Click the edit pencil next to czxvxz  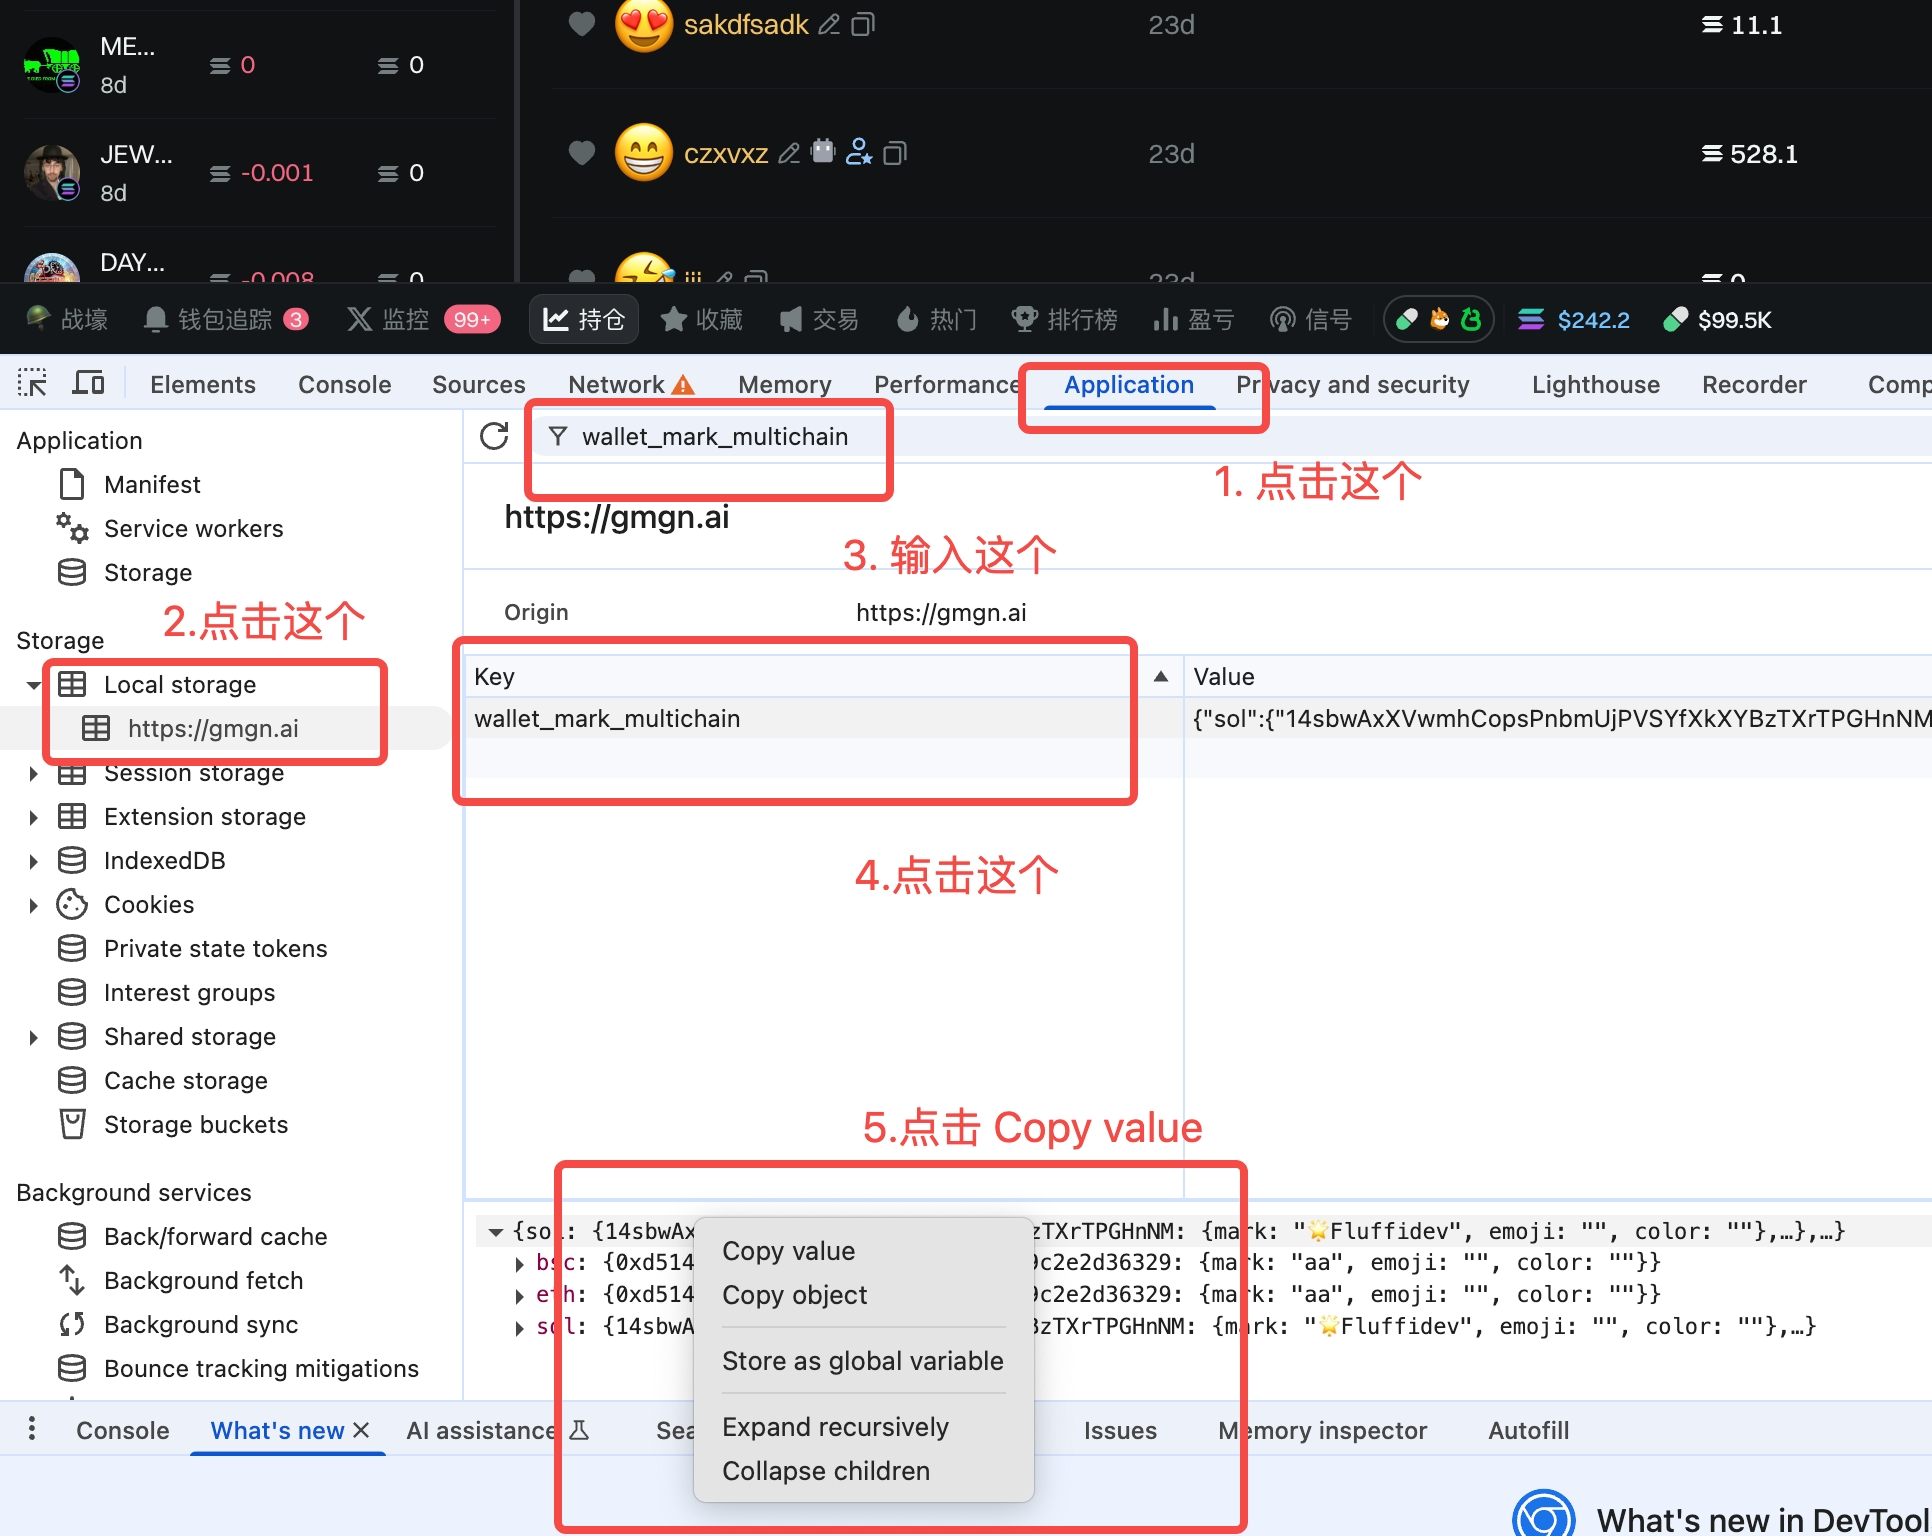[x=789, y=153]
